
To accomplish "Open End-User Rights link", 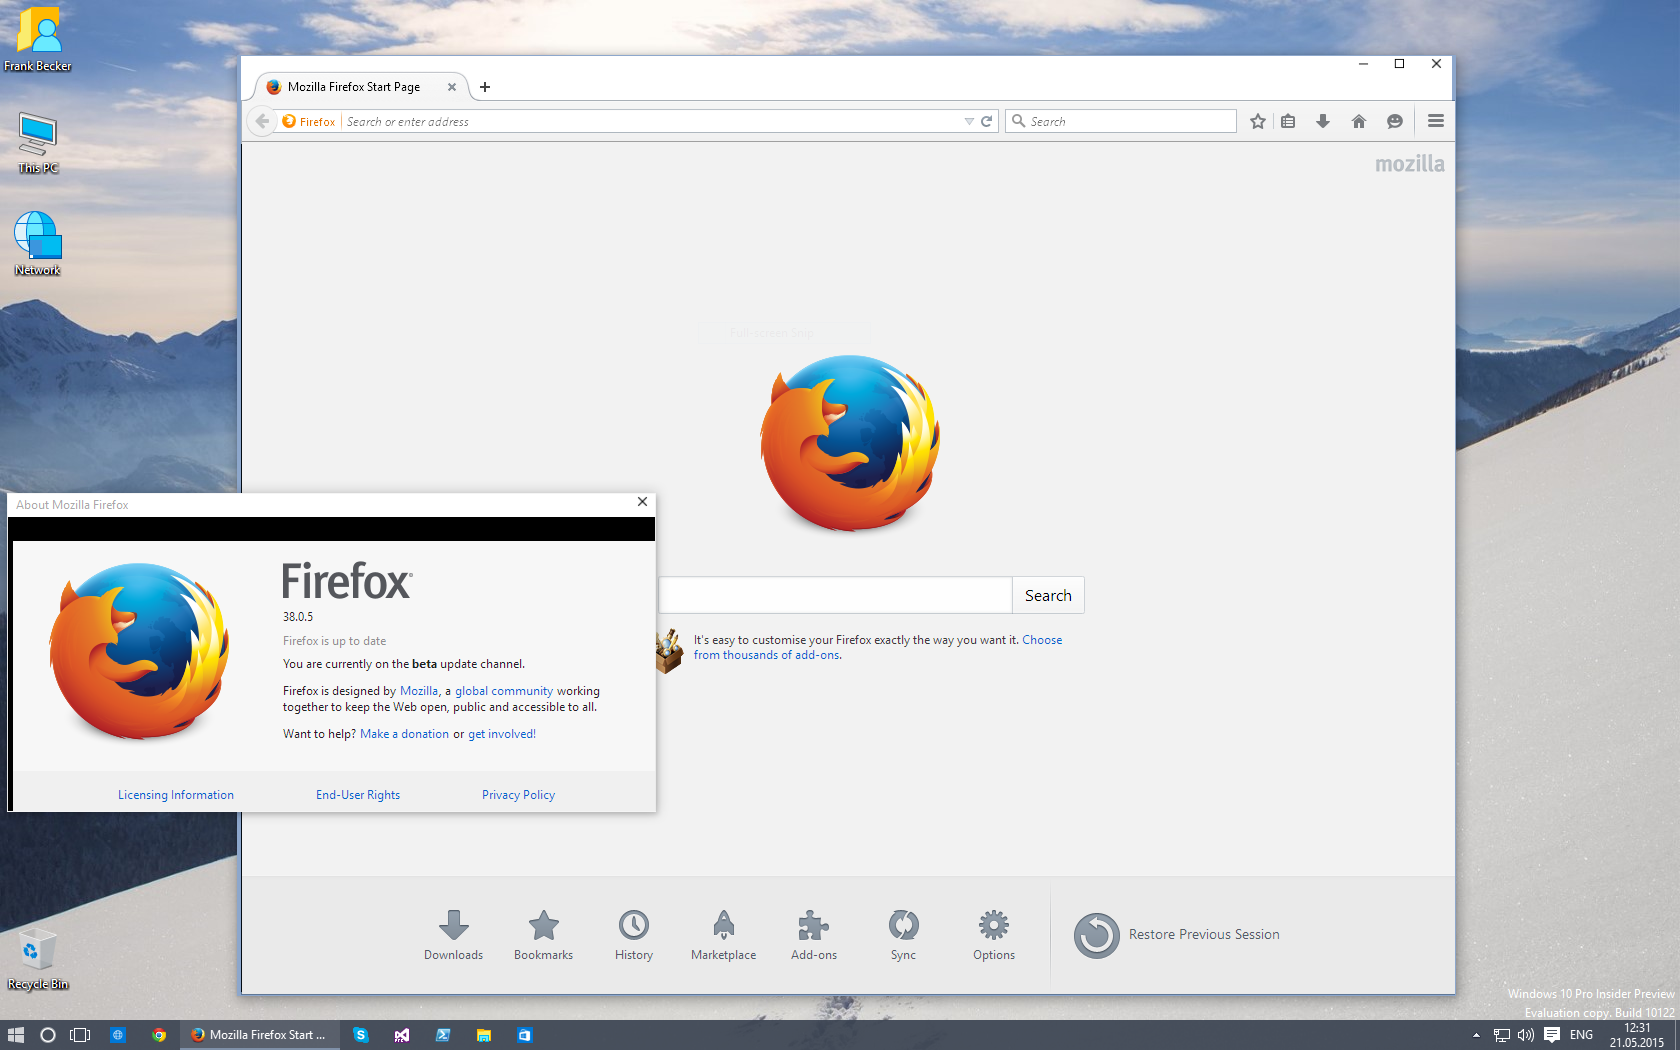I will tap(358, 795).
